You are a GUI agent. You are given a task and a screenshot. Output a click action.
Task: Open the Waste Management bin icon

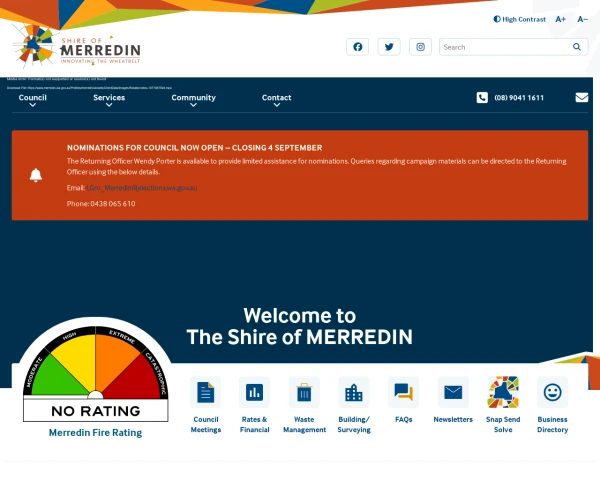tap(304, 392)
